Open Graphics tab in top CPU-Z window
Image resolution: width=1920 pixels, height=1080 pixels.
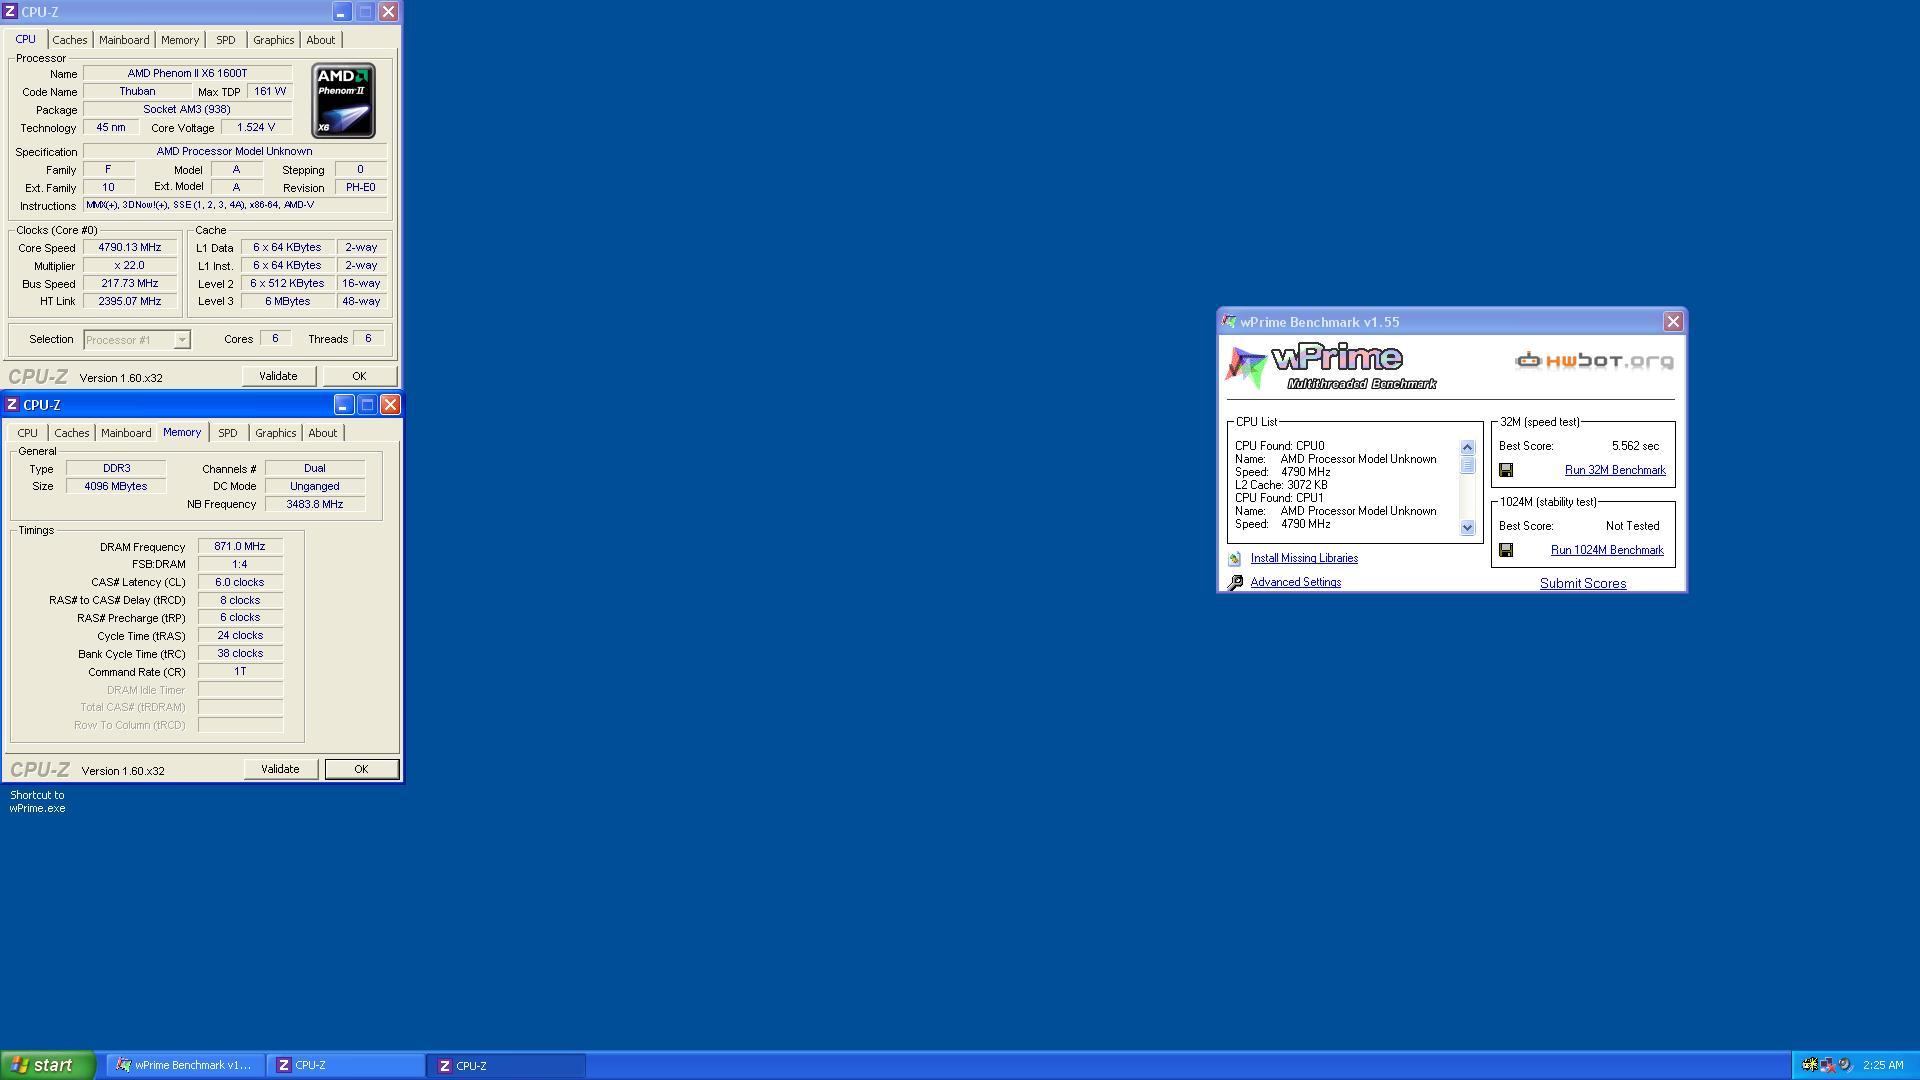(273, 40)
